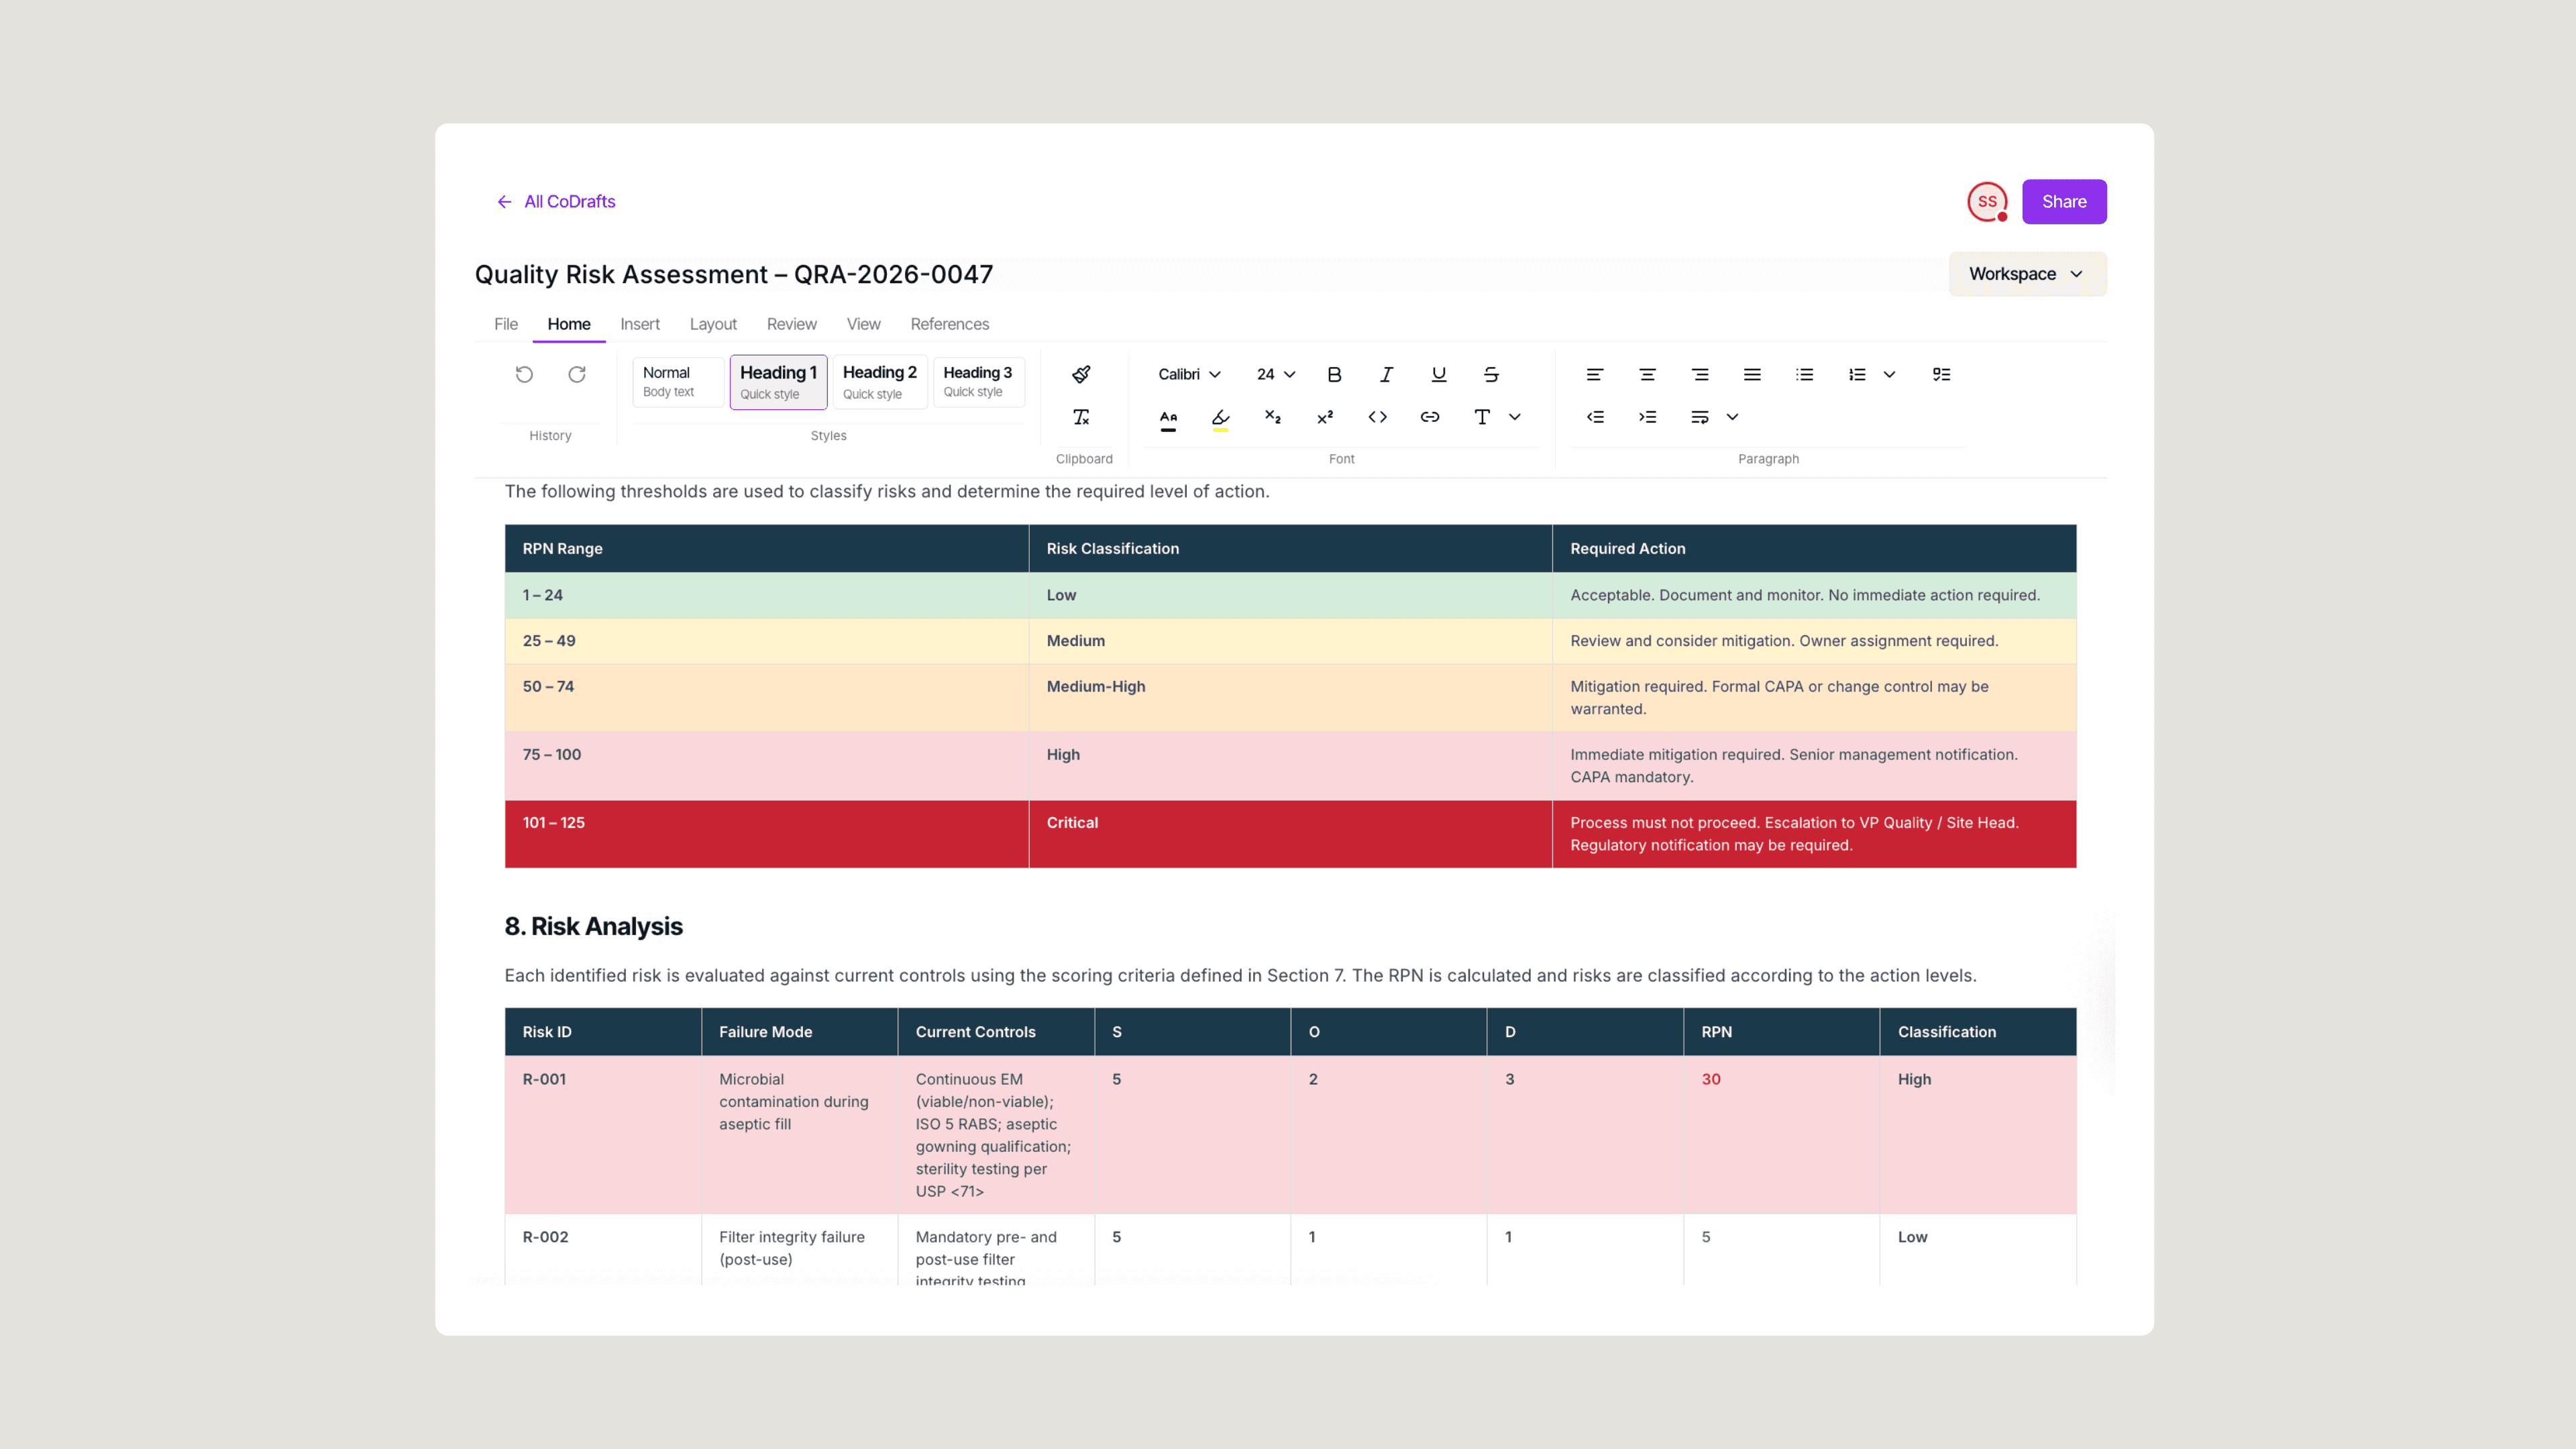
Task: Click the inline code icon
Action: click(1377, 417)
